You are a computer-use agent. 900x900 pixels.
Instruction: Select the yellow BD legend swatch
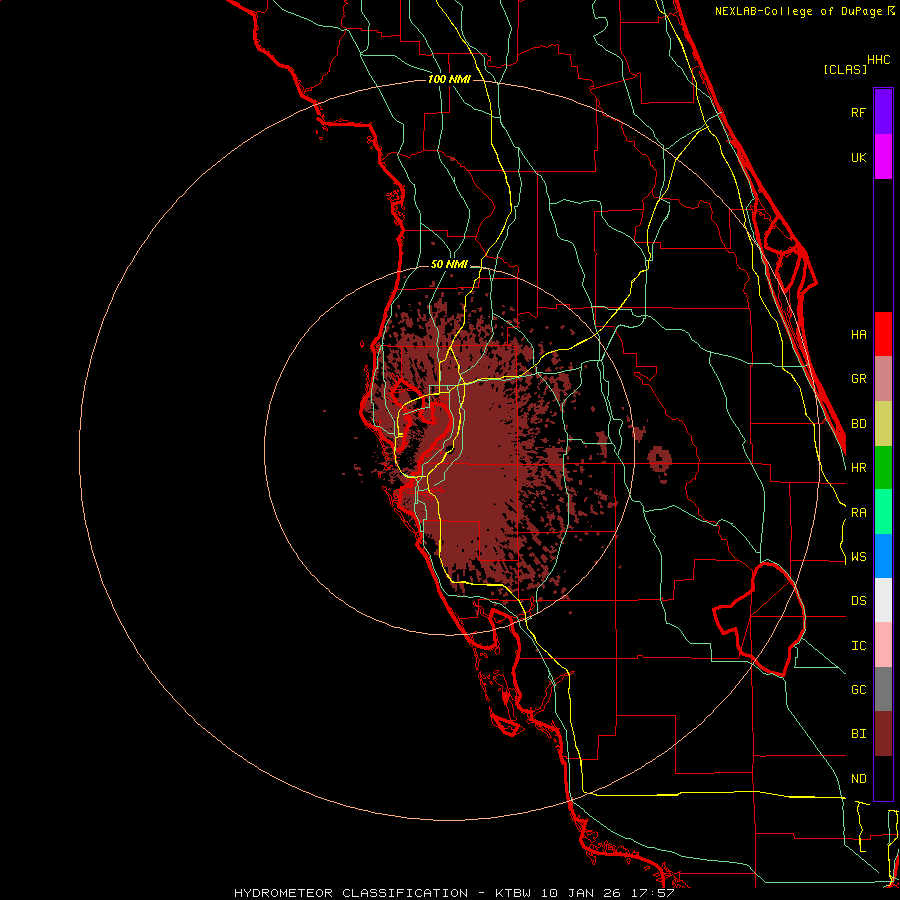point(883,424)
